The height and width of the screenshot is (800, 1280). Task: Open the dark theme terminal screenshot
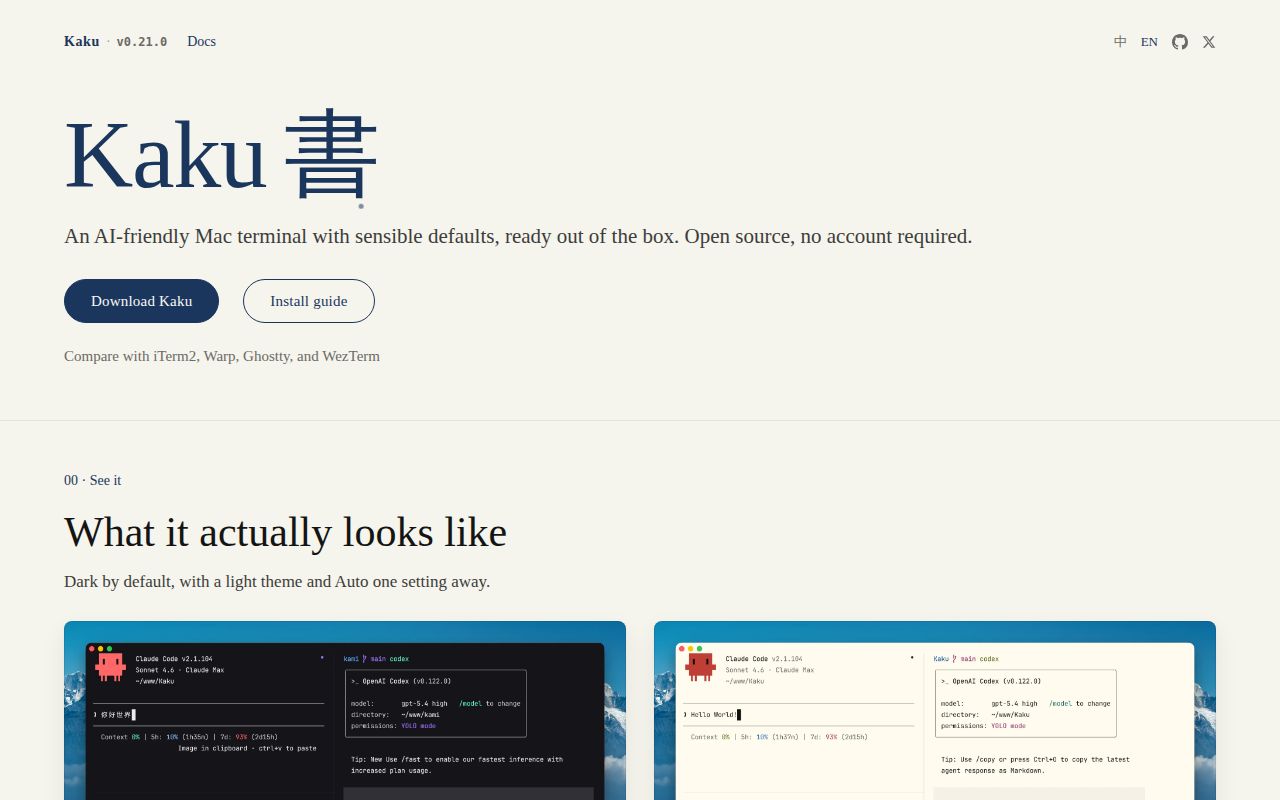[x=345, y=710]
